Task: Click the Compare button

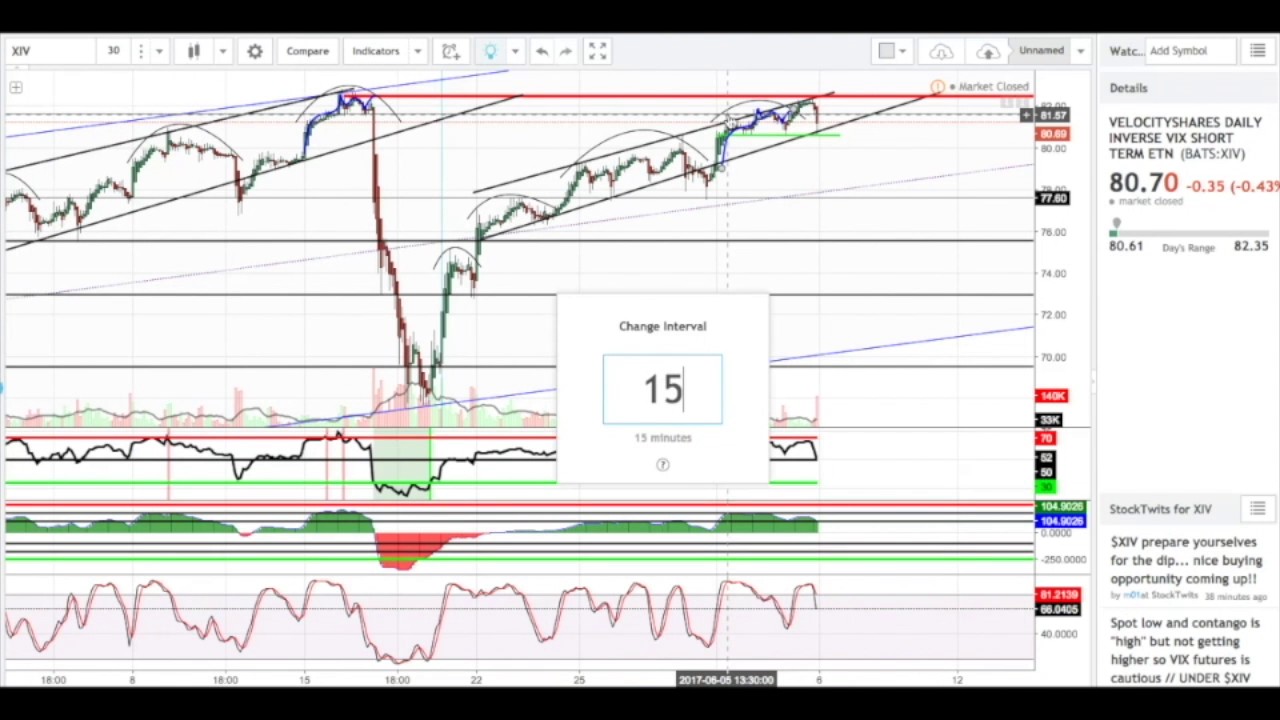Action: (307, 51)
